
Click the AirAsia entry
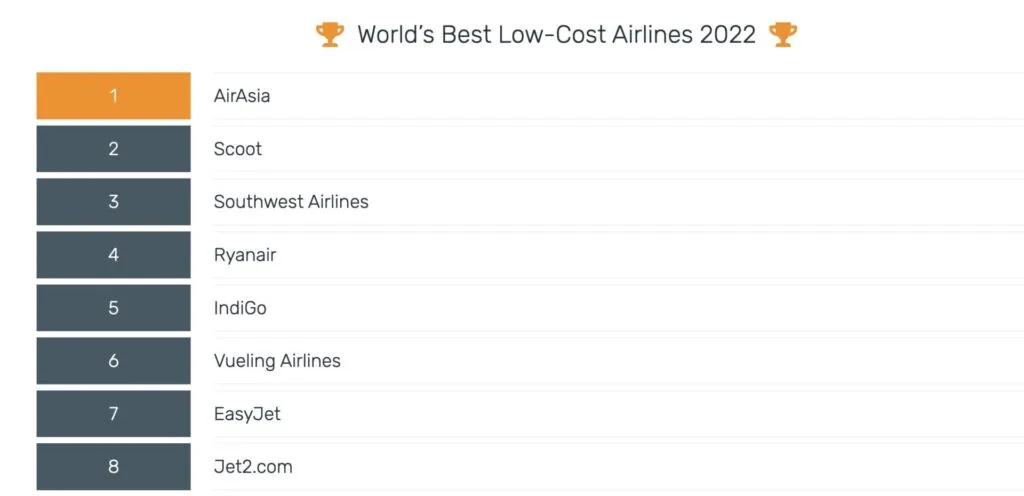pyautogui.click(x=242, y=96)
